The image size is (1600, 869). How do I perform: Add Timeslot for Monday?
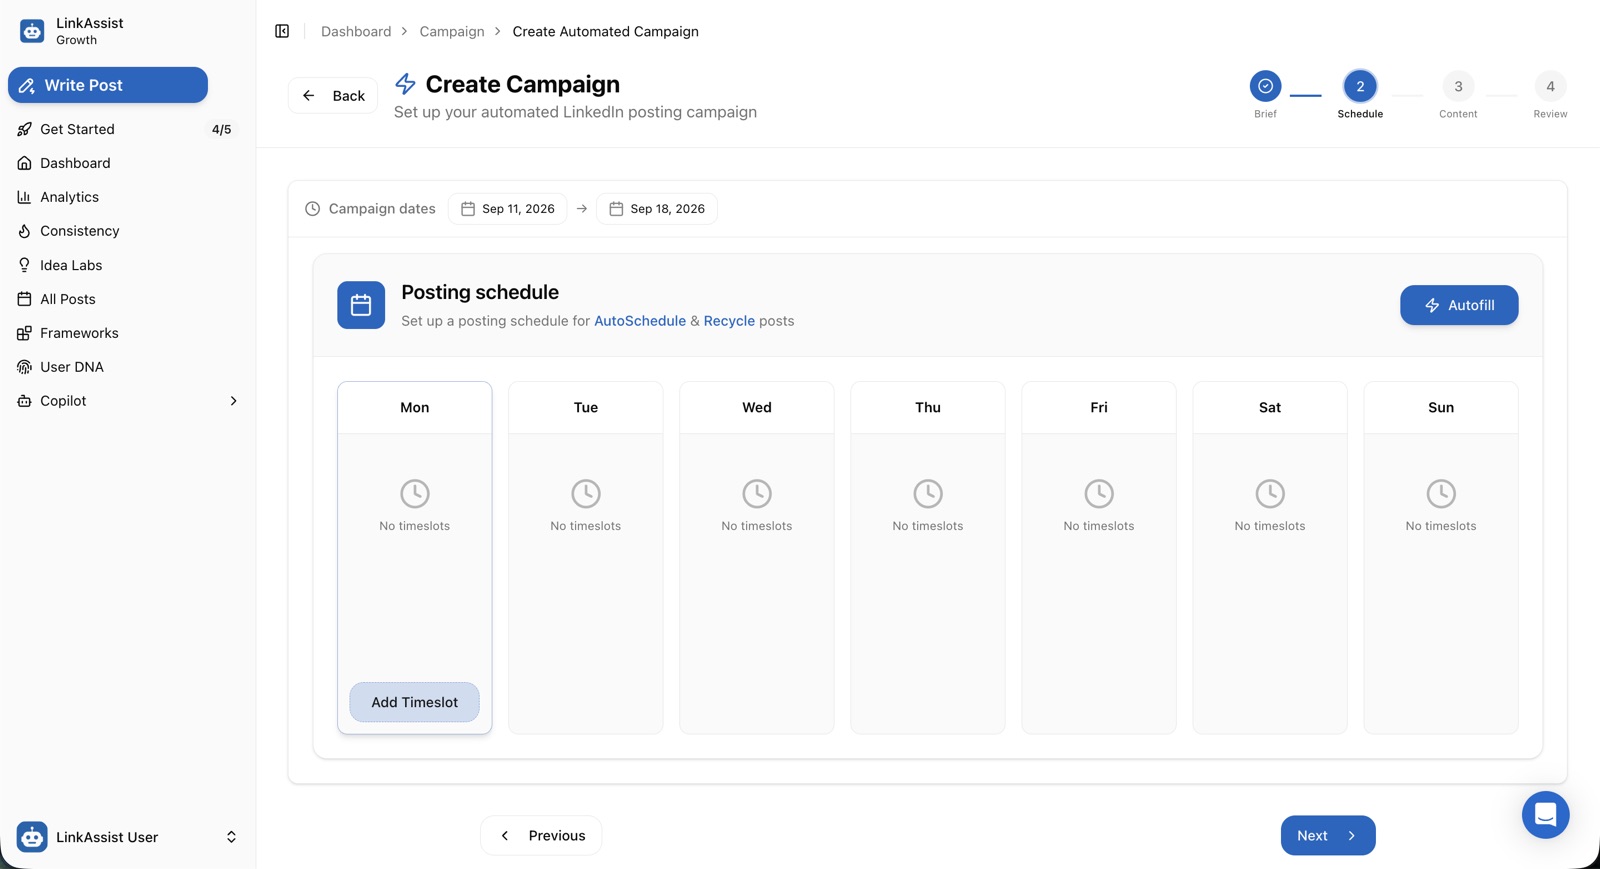pyautogui.click(x=415, y=702)
